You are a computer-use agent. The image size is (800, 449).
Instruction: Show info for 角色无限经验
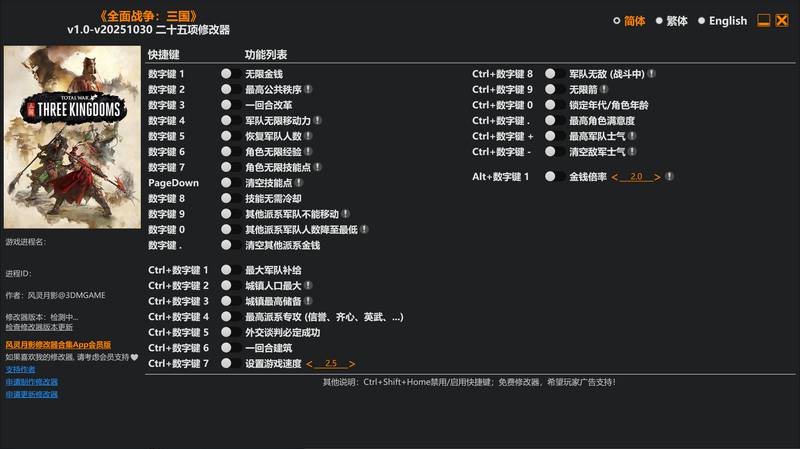pyautogui.click(x=308, y=152)
